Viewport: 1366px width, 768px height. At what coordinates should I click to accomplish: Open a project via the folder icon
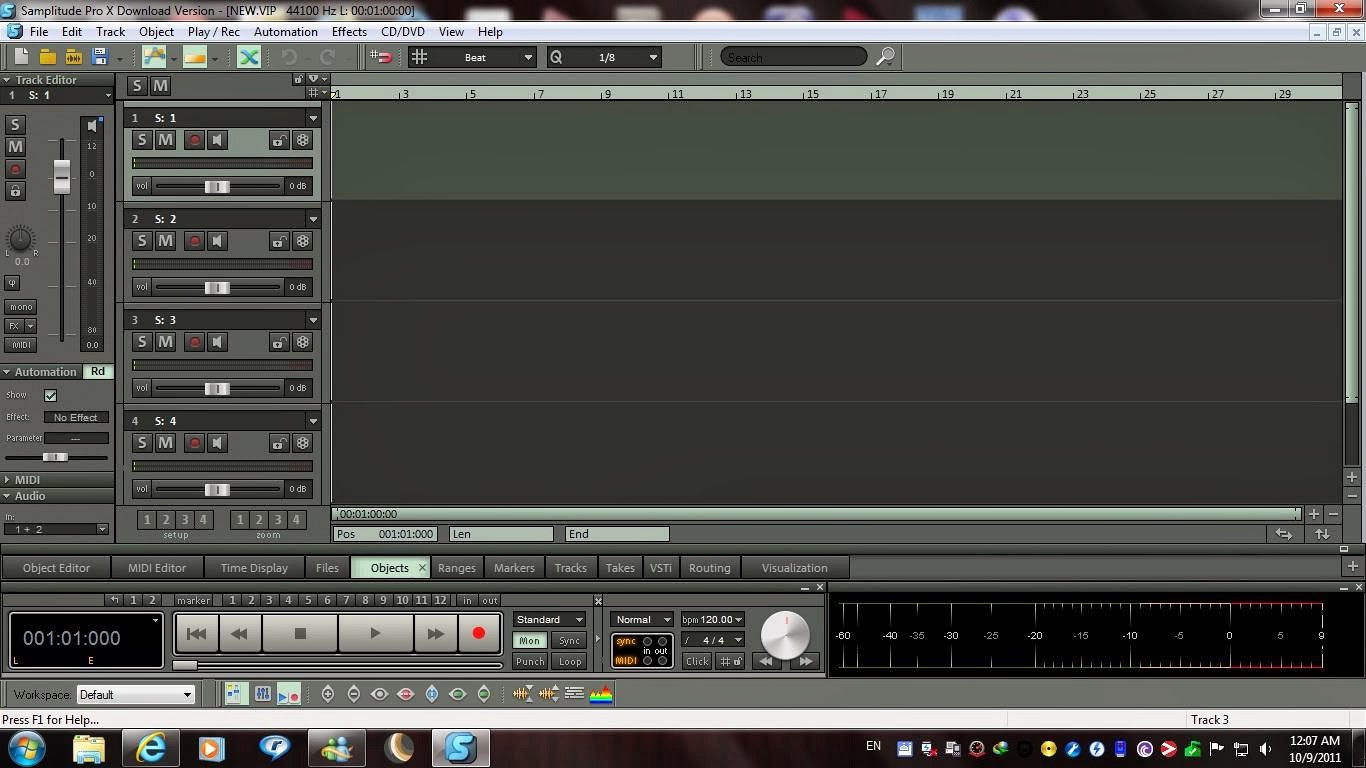[x=47, y=57]
